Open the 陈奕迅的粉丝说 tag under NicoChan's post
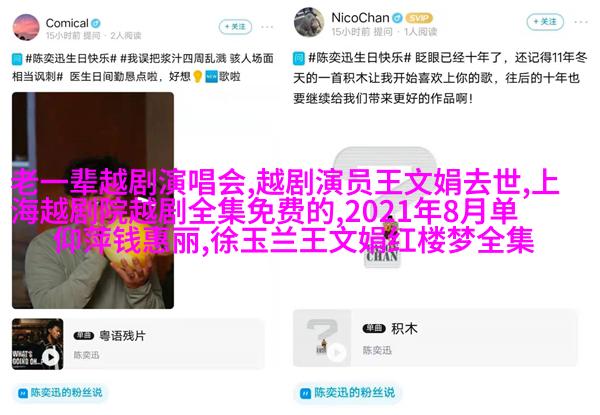This screenshot has height=415, width=600. click(347, 392)
